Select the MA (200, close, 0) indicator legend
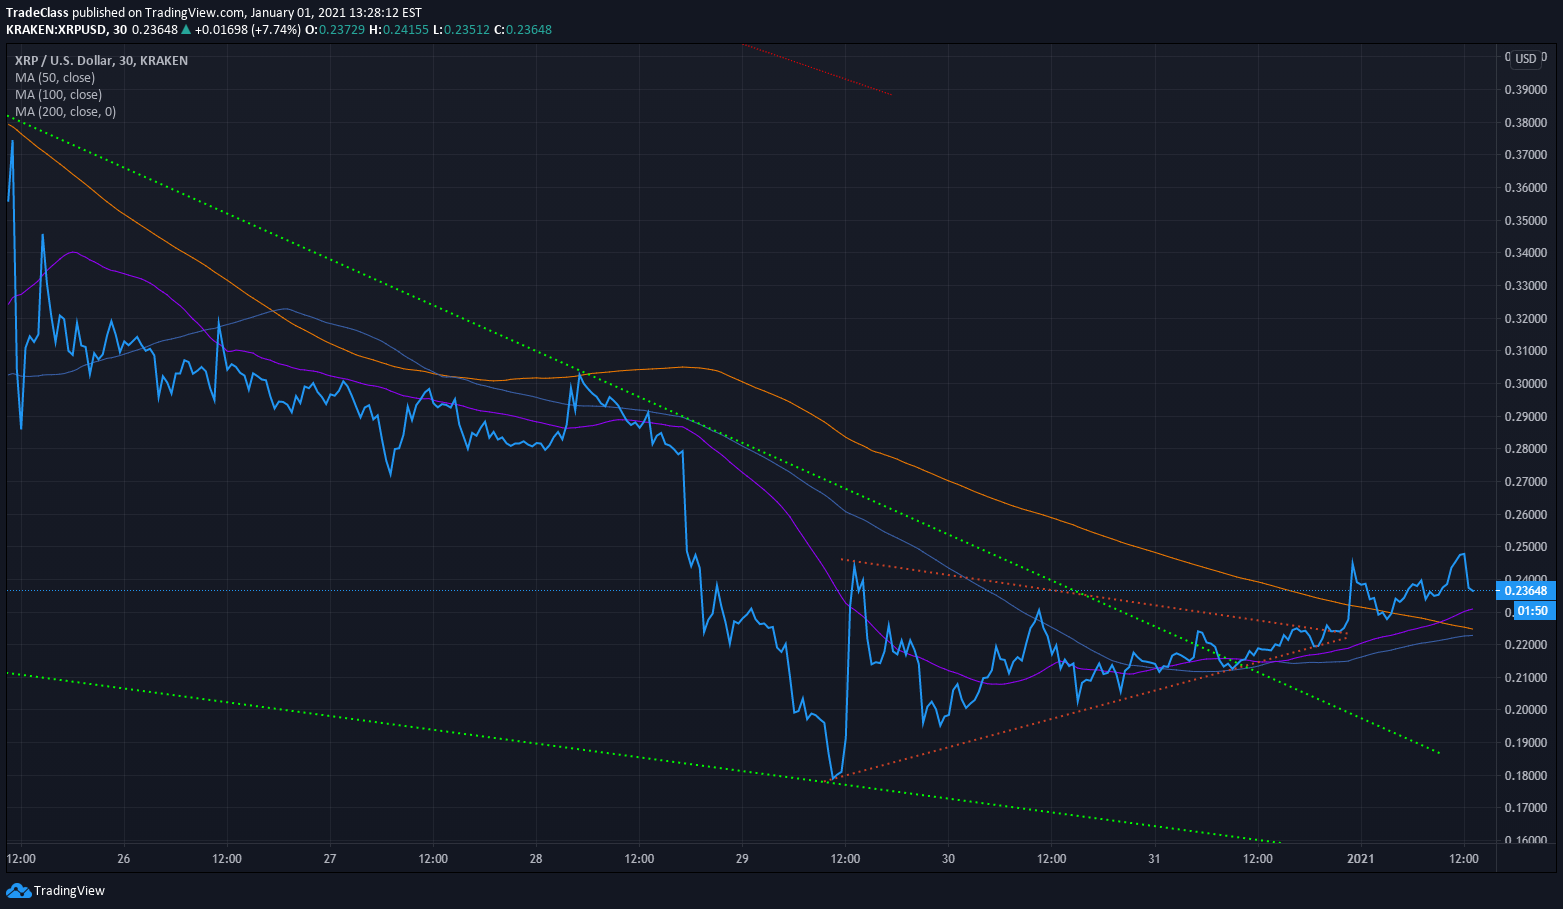Screen dimensions: 1563x909 pyautogui.click(x=65, y=112)
